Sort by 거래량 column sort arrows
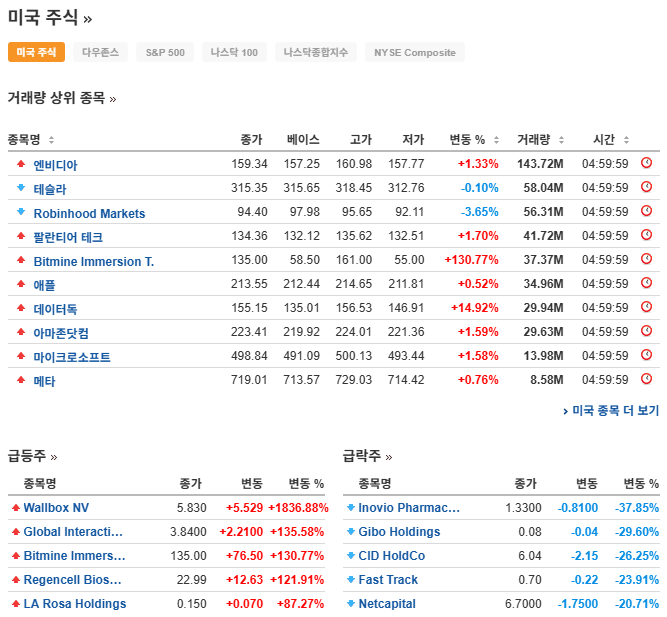This screenshot has height=617, width=667. click(561, 140)
